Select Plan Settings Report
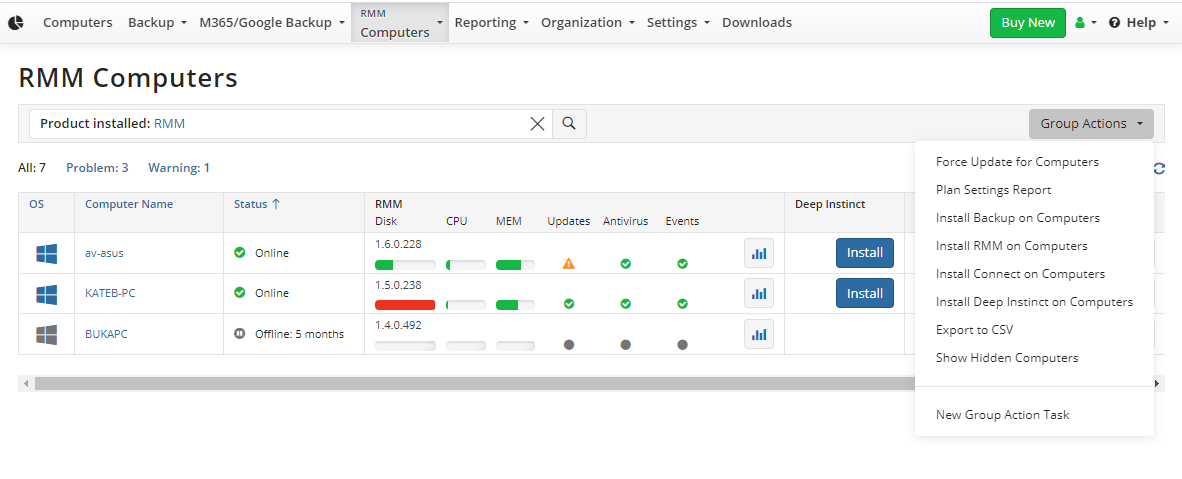 [x=993, y=190]
